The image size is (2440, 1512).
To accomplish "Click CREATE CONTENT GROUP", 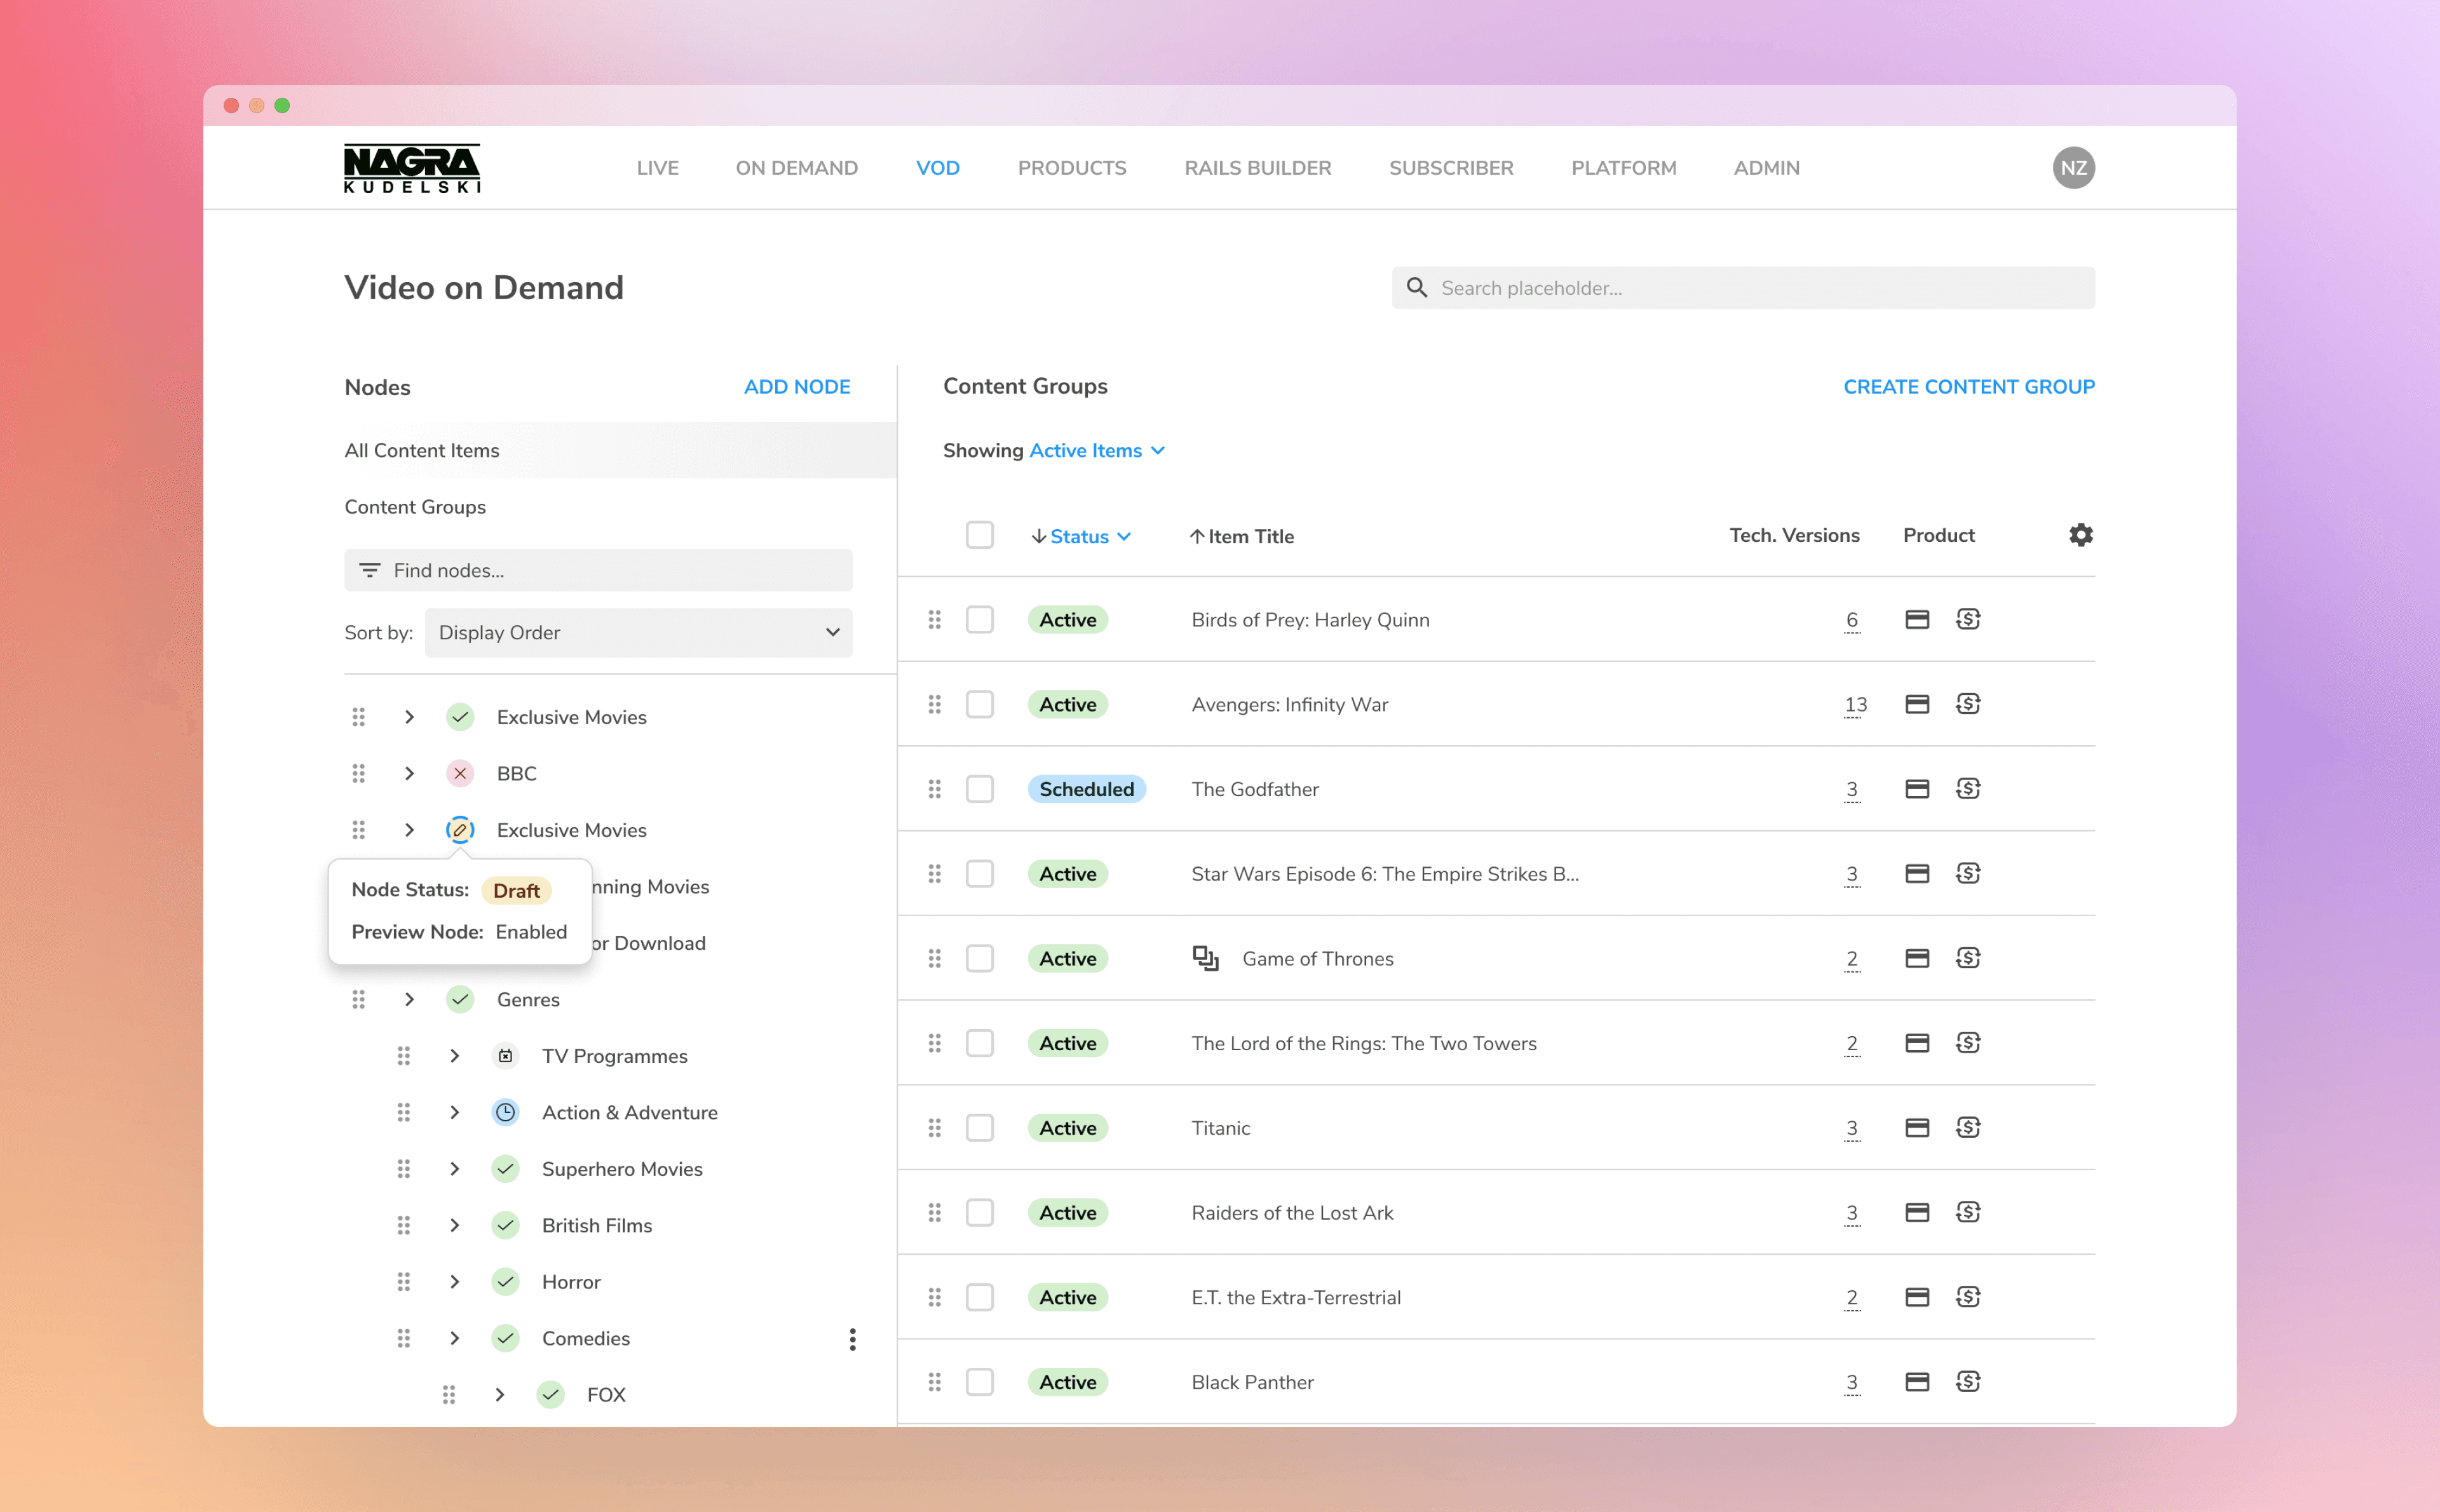I will pos(1968,387).
